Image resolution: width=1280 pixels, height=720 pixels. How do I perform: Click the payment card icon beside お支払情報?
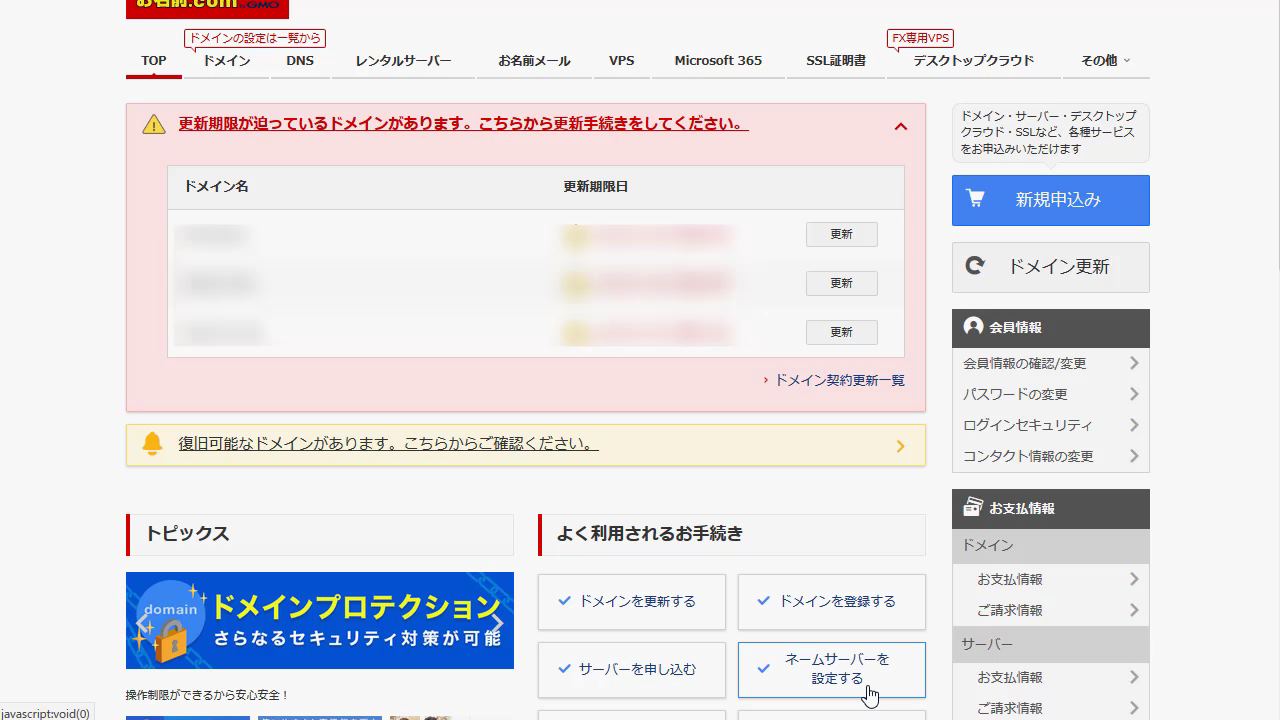click(x=973, y=508)
